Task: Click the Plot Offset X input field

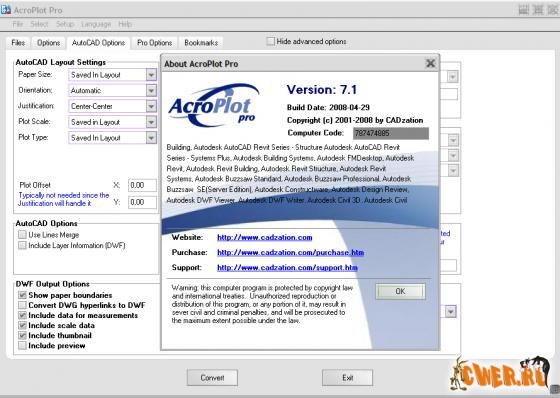Action: tap(142, 185)
